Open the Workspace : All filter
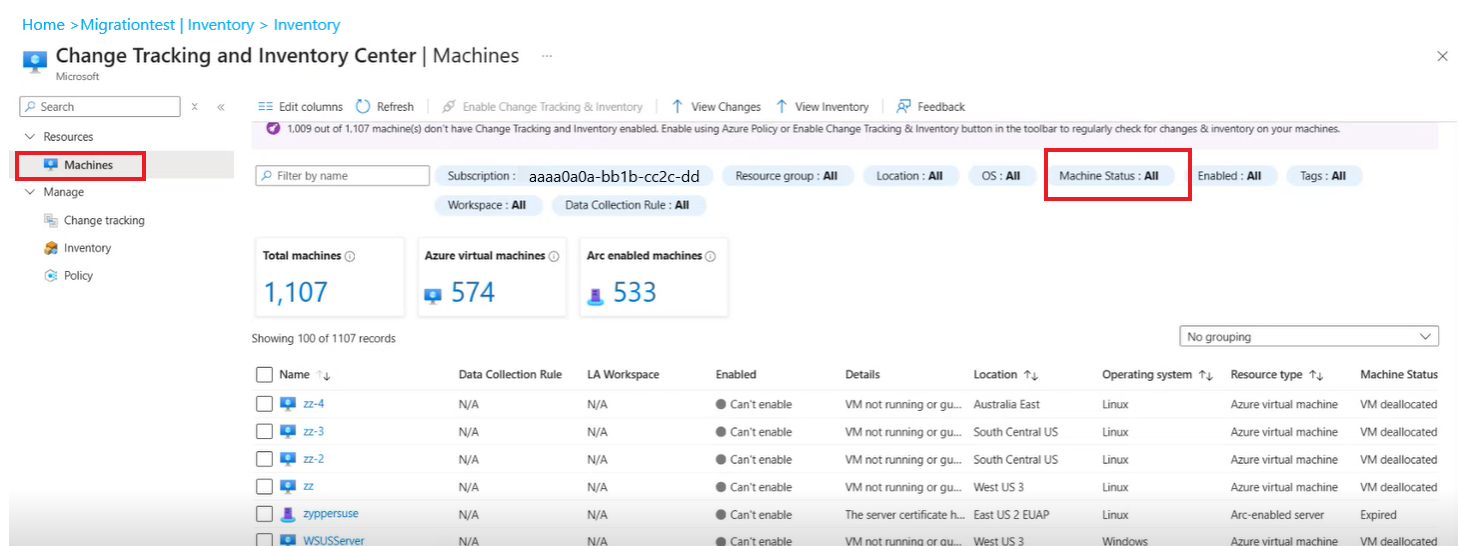This screenshot has height=546, width=1458. pos(489,205)
